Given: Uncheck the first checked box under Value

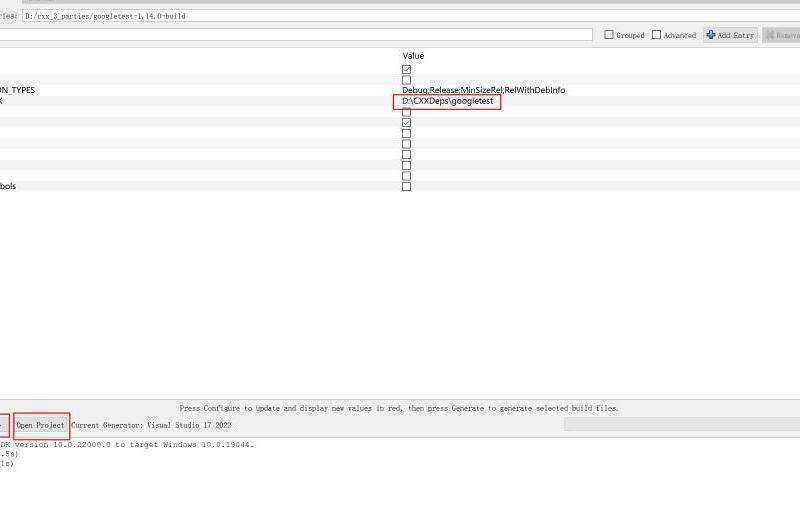Looking at the screenshot, I should click(x=406, y=69).
